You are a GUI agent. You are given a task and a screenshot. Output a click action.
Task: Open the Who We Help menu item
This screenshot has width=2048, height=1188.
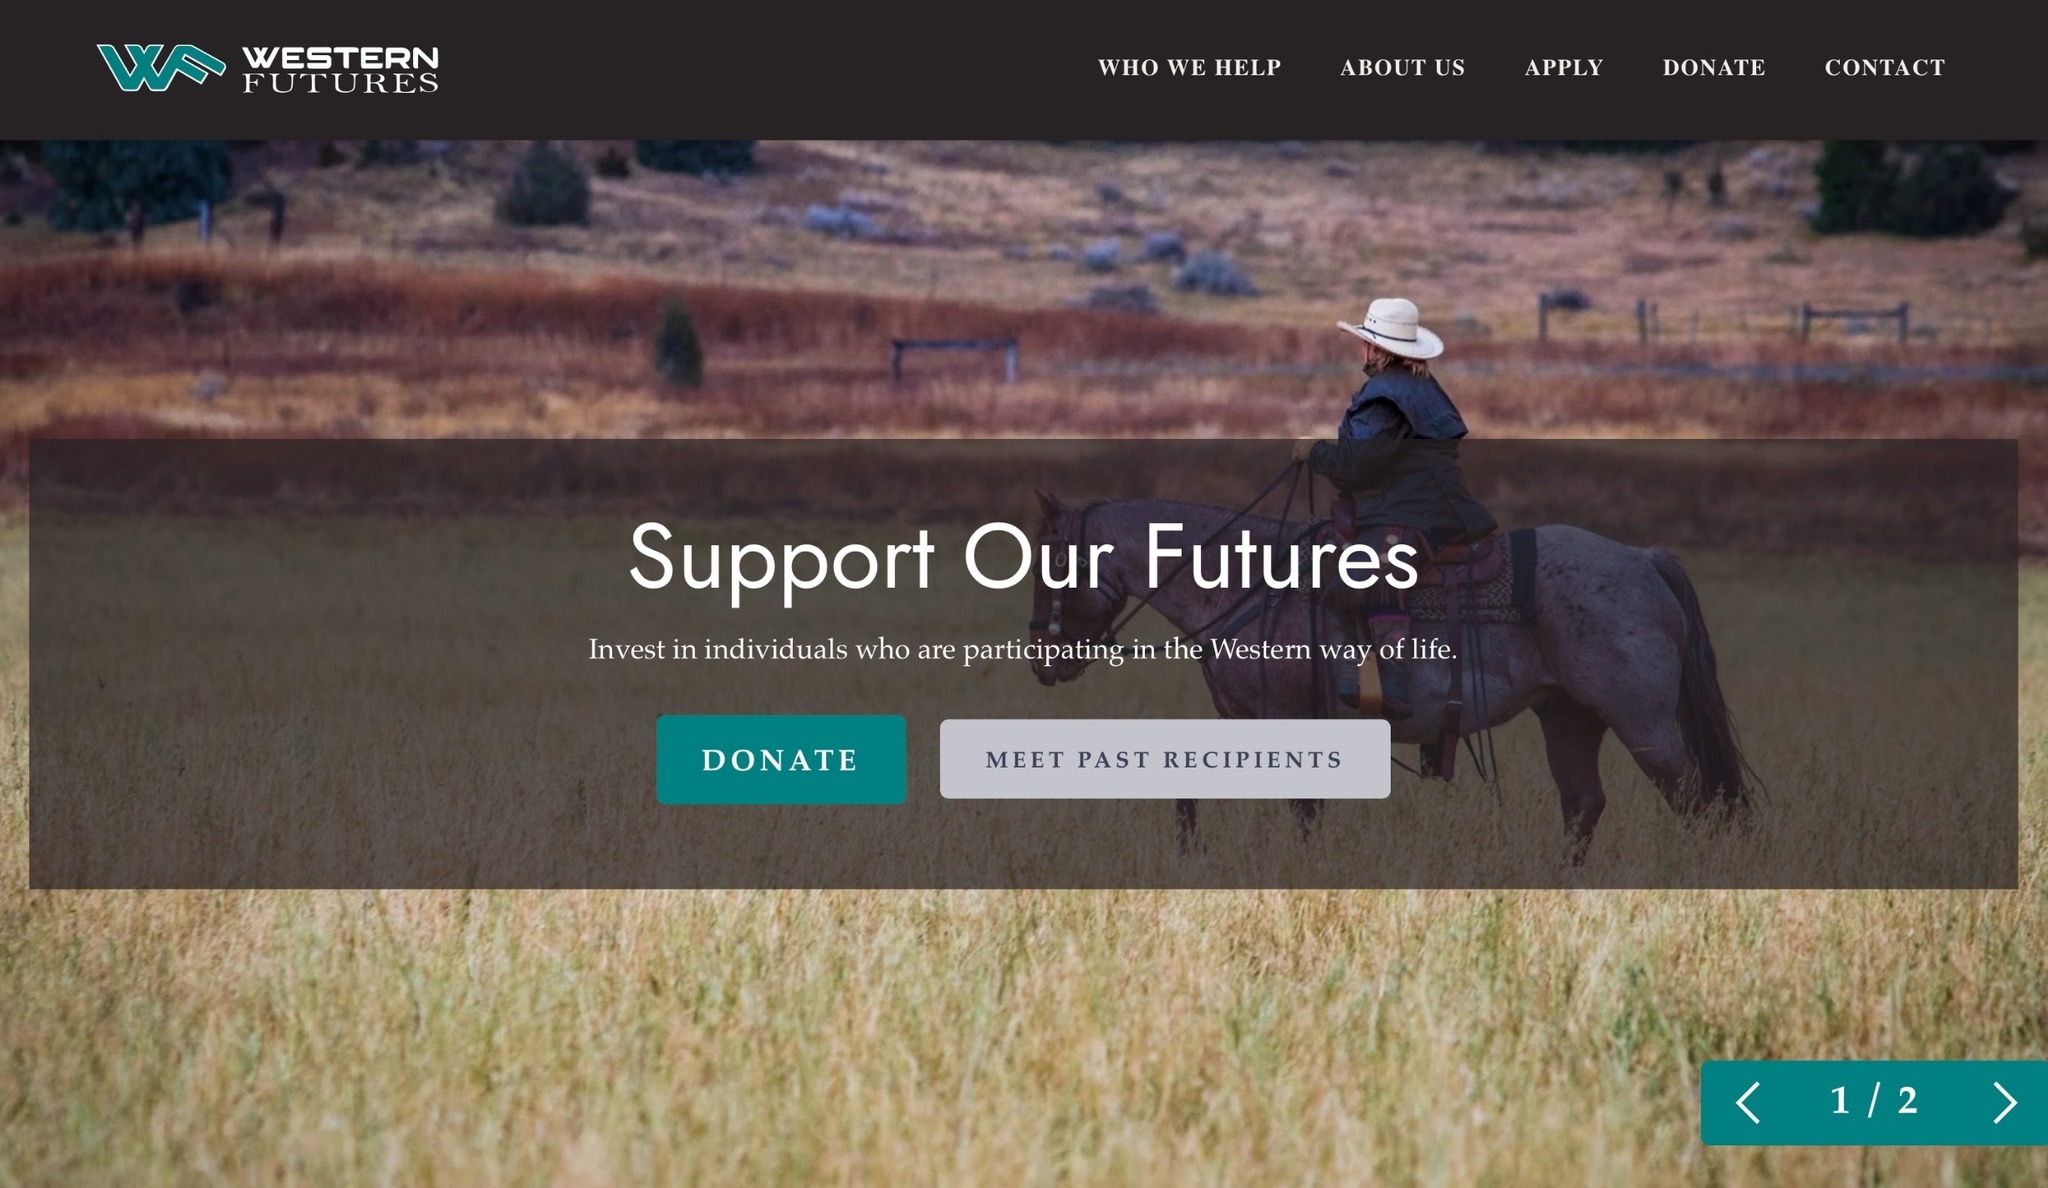pyautogui.click(x=1189, y=68)
